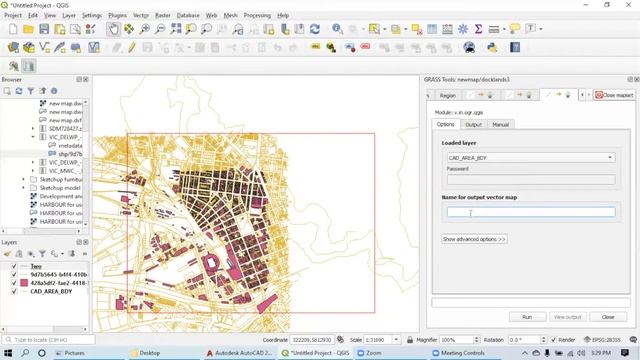The width and height of the screenshot is (640, 360).
Task: Click the 428a5df2 layer color swatch
Action: [24, 283]
